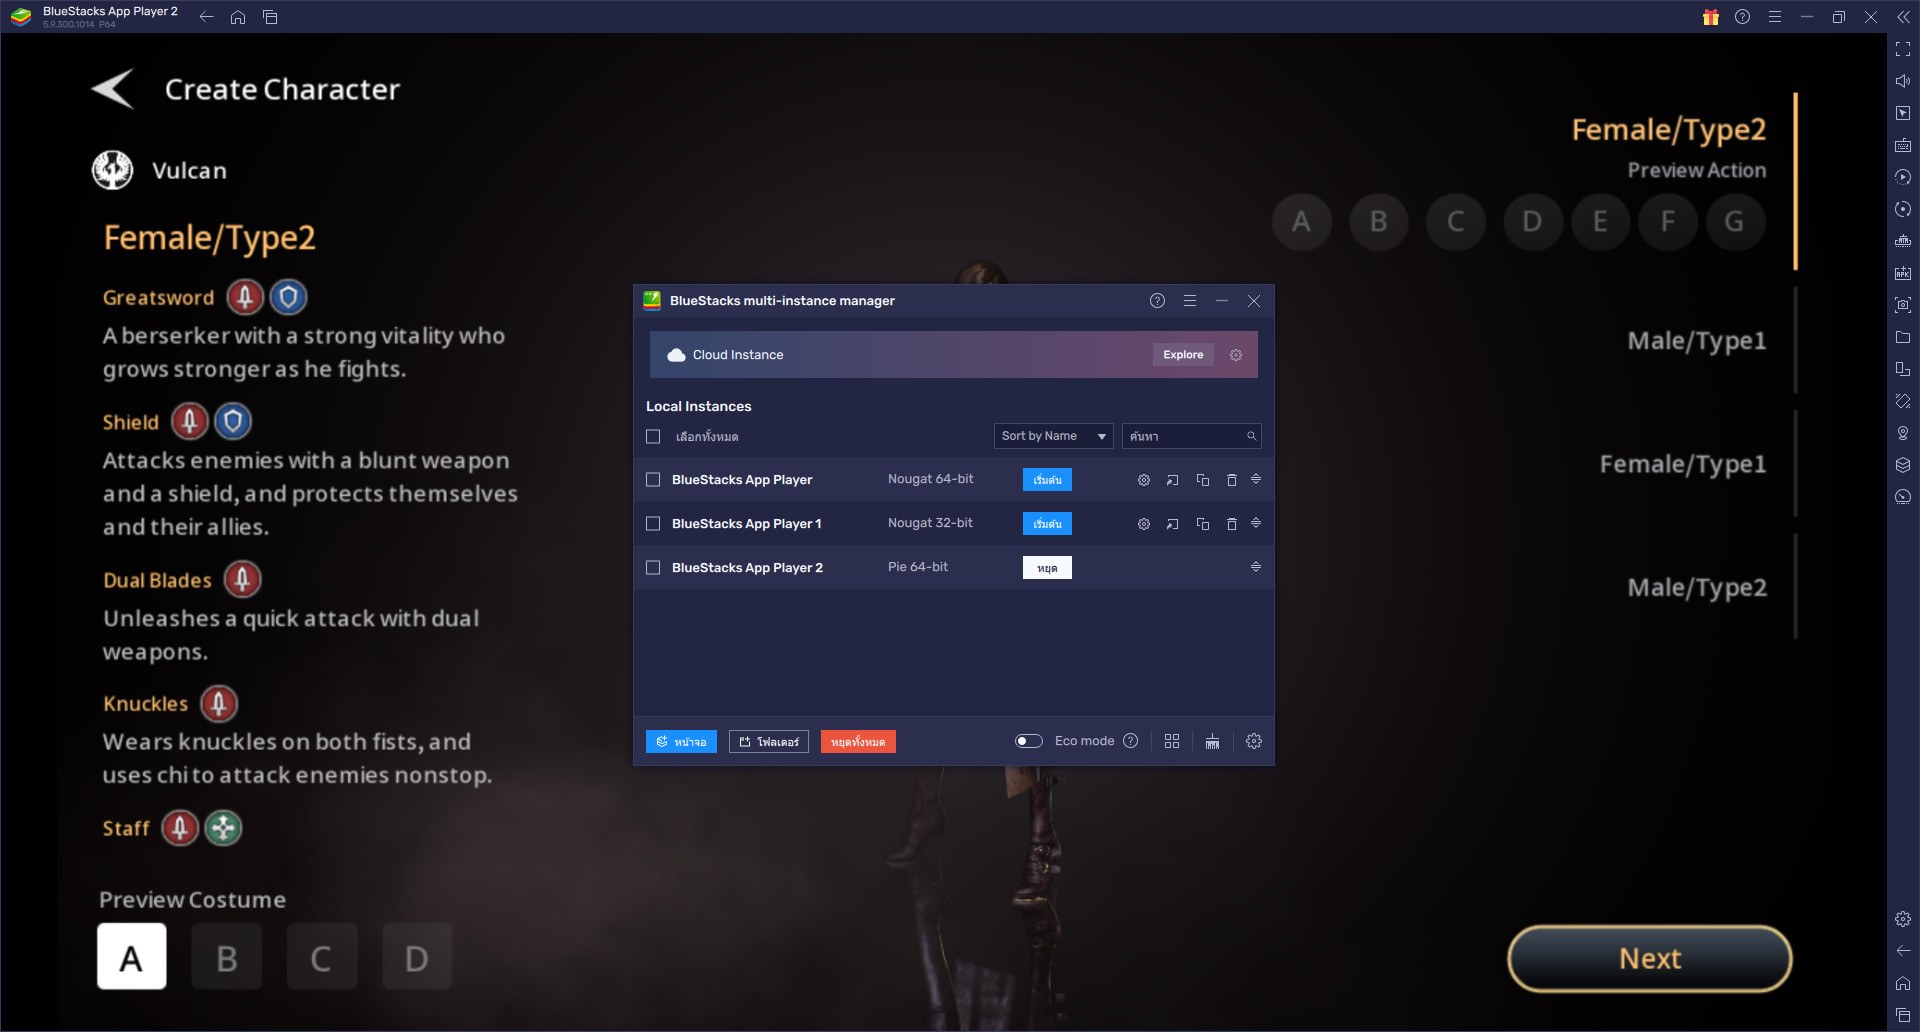Select preview costume C

tap(322, 956)
